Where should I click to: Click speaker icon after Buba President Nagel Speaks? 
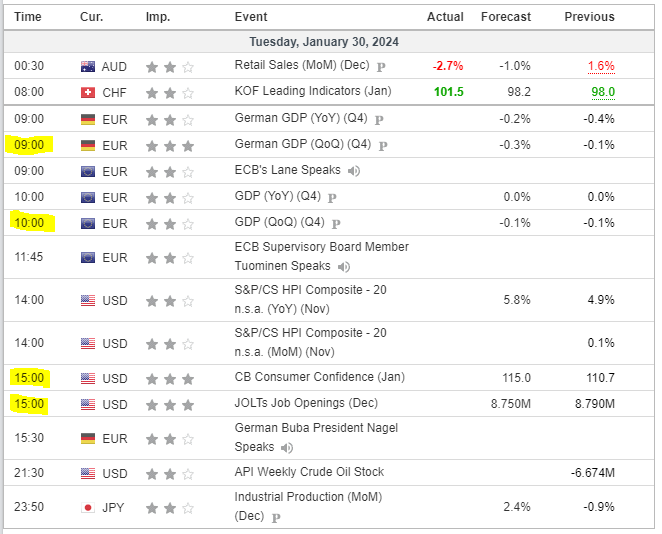coord(283,447)
